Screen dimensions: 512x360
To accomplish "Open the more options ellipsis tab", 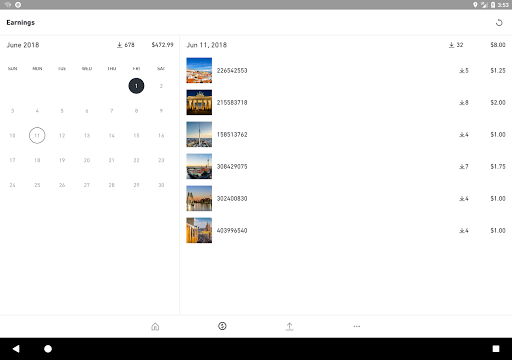I will coord(357,326).
